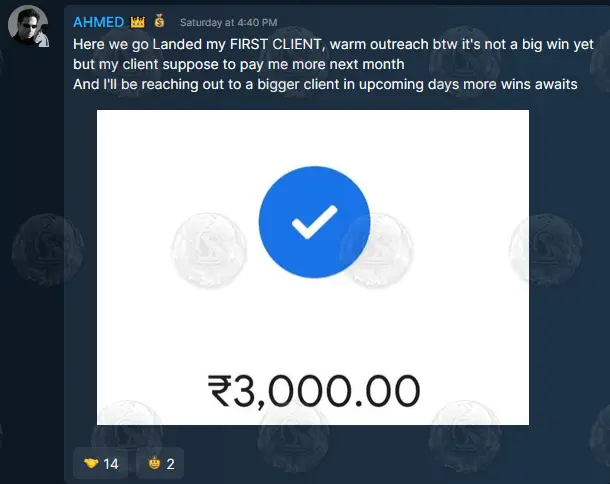Viewport: 610px width, 484px height.
Task: Click the smiling crowned face emoji reaction
Action: 154,463
